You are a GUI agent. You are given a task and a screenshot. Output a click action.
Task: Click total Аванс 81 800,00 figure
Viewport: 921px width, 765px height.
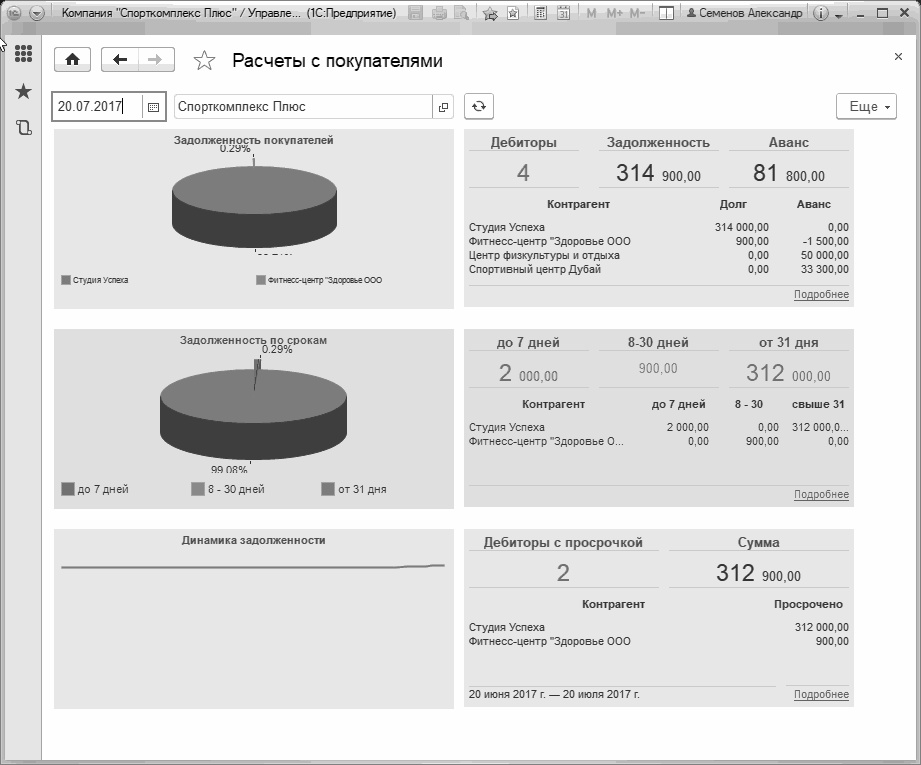(789, 173)
